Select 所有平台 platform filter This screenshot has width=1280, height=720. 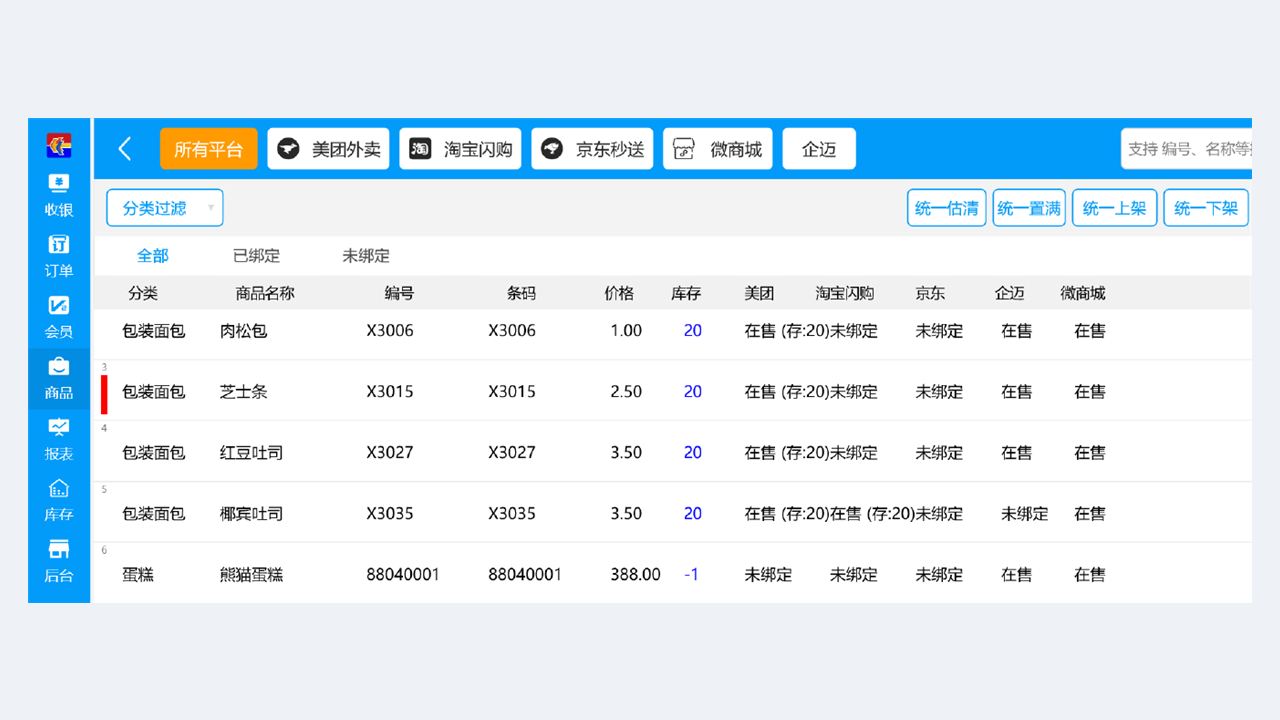click(x=209, y=149)
